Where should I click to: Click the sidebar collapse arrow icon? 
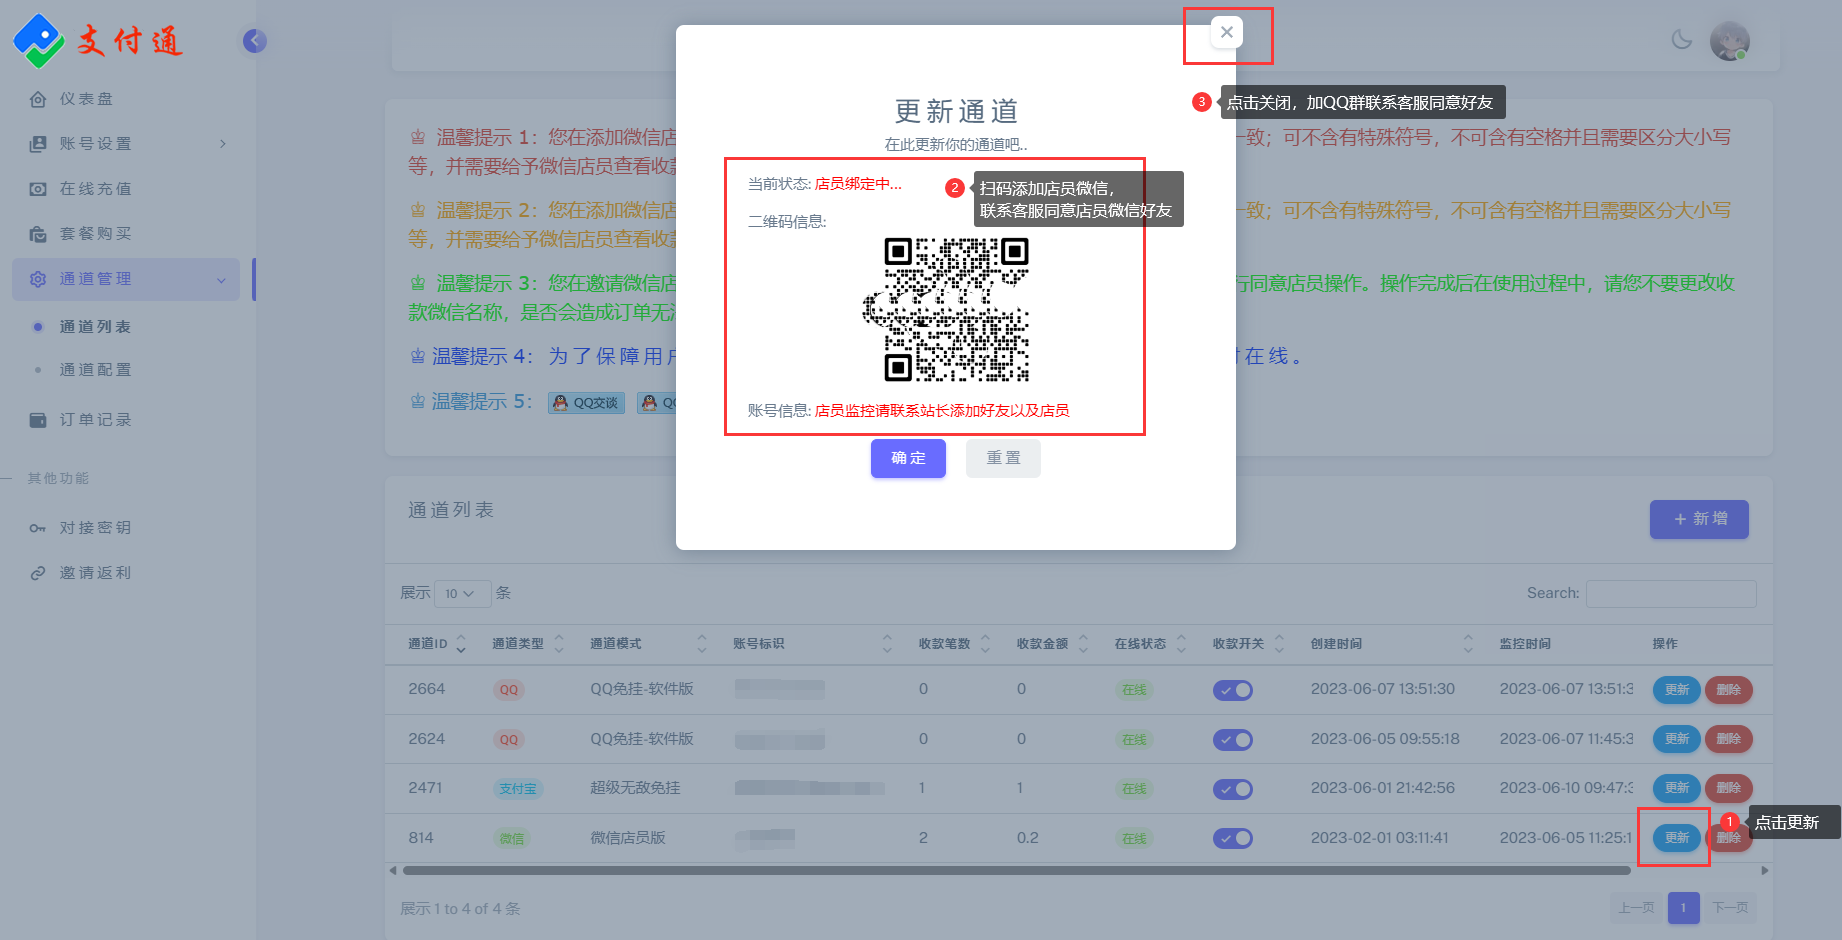click(x=255, y=41)
